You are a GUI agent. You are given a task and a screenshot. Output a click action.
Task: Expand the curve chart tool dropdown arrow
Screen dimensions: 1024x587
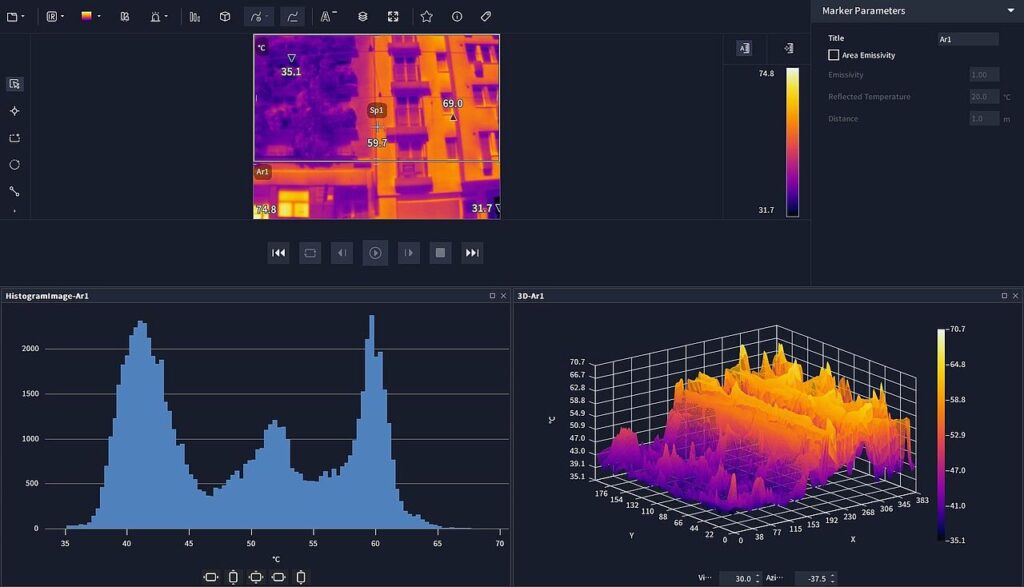tap(266, 17)
